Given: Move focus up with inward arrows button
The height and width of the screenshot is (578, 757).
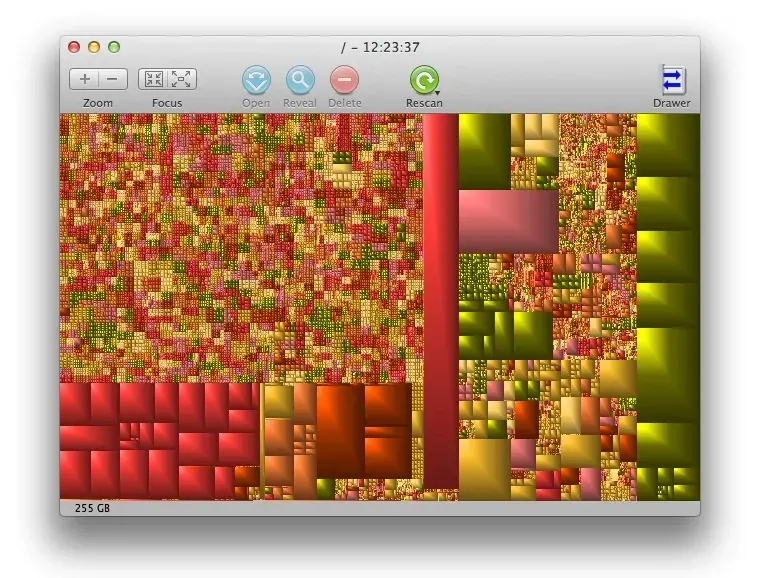Looking at the screenshot, I should pyautogui.click(x=154, y=79).
